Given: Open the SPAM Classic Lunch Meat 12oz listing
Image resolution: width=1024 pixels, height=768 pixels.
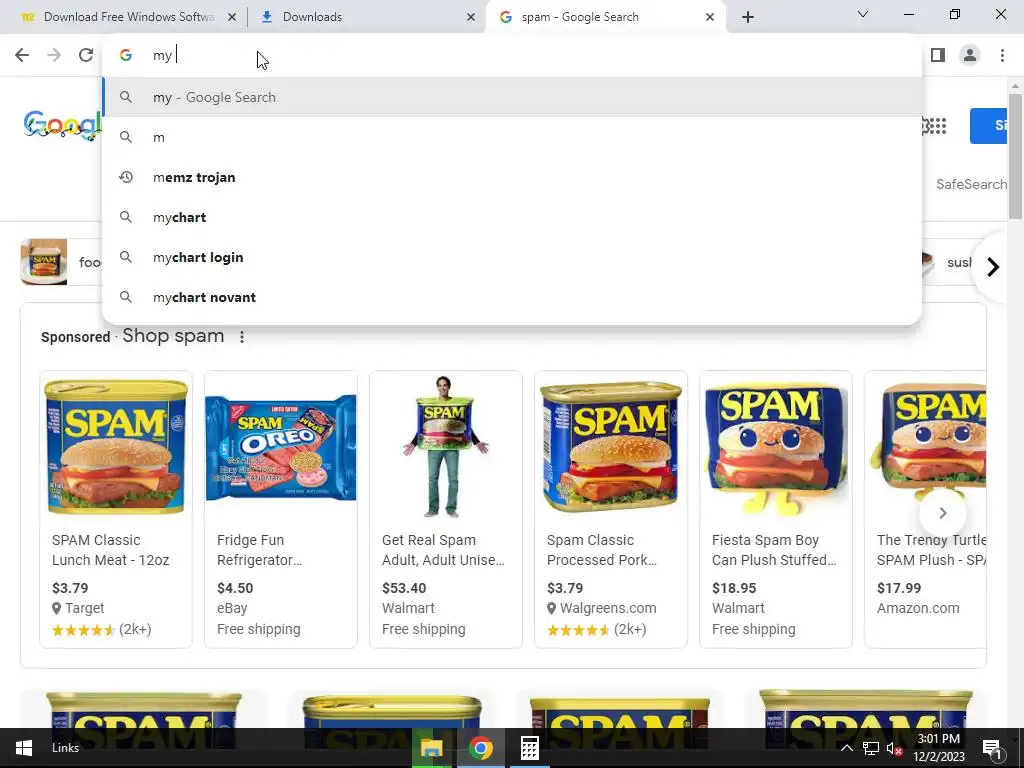Looking at the screenshot, I should click(x=116, y=509).
